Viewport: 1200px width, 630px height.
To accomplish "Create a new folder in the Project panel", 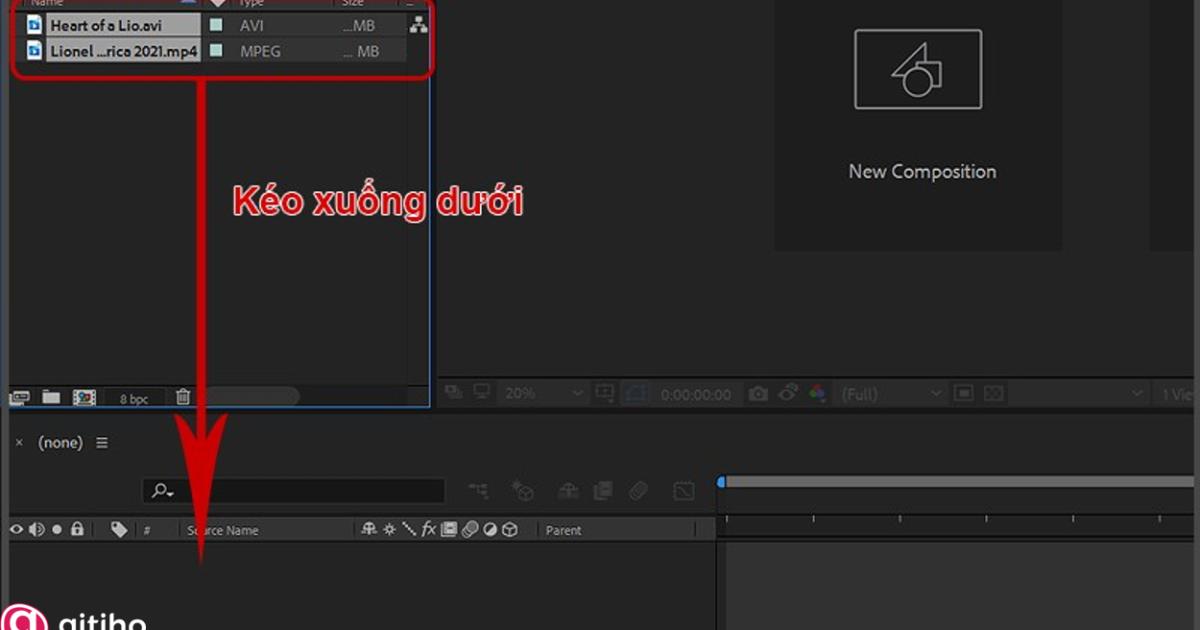I will coord(52,396).
